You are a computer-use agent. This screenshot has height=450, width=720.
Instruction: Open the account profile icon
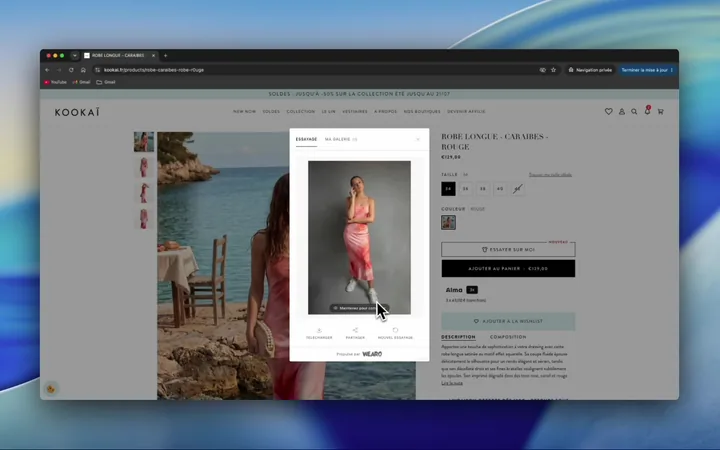click(622, 112)
